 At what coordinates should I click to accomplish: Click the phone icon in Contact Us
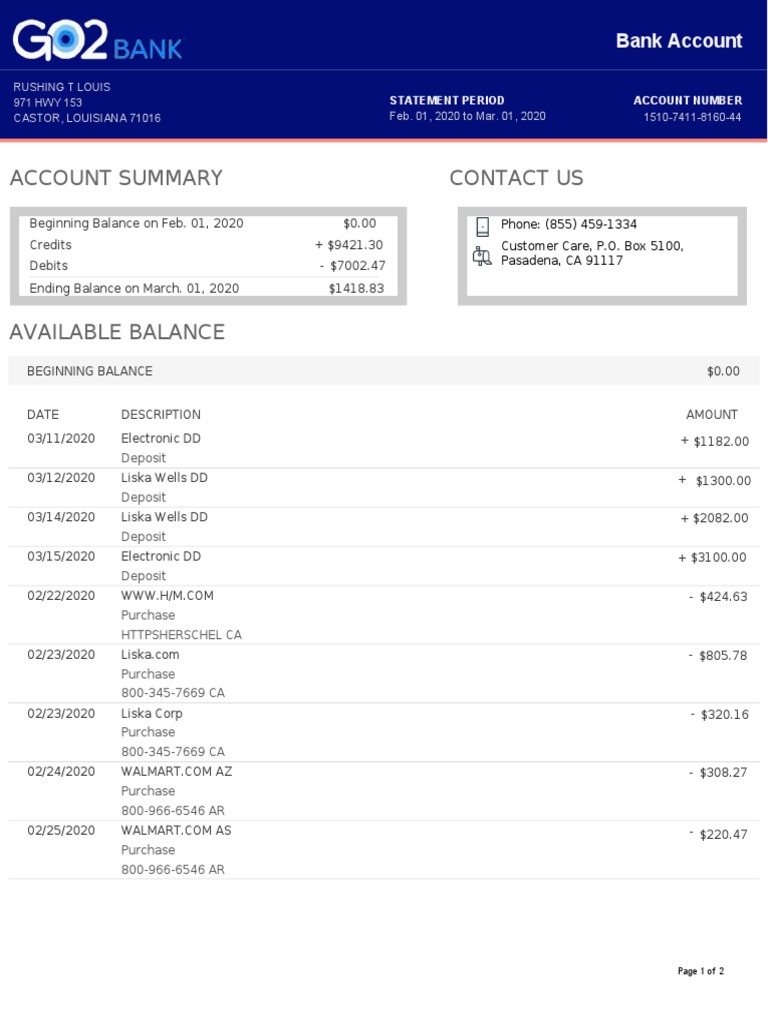tap(482, 226)
